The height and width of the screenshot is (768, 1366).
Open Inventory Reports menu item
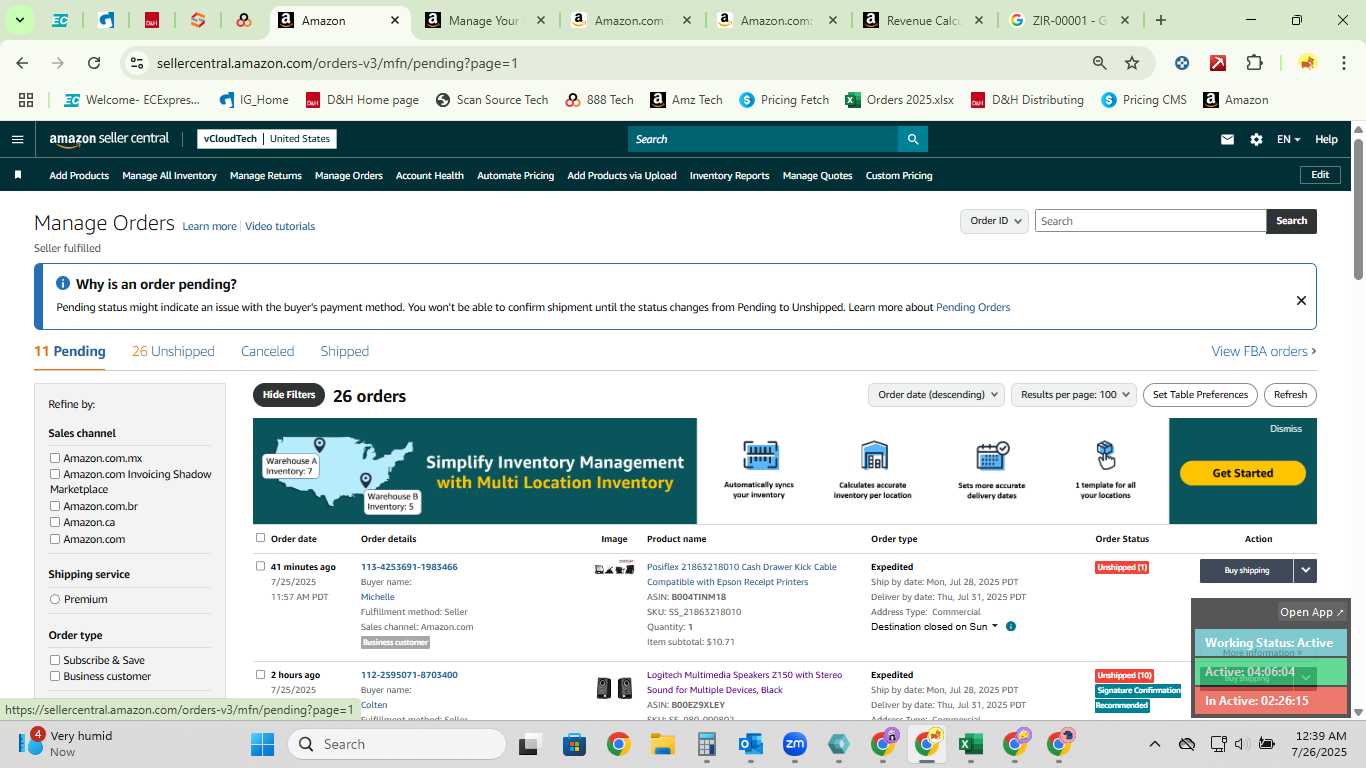(729, 175)
